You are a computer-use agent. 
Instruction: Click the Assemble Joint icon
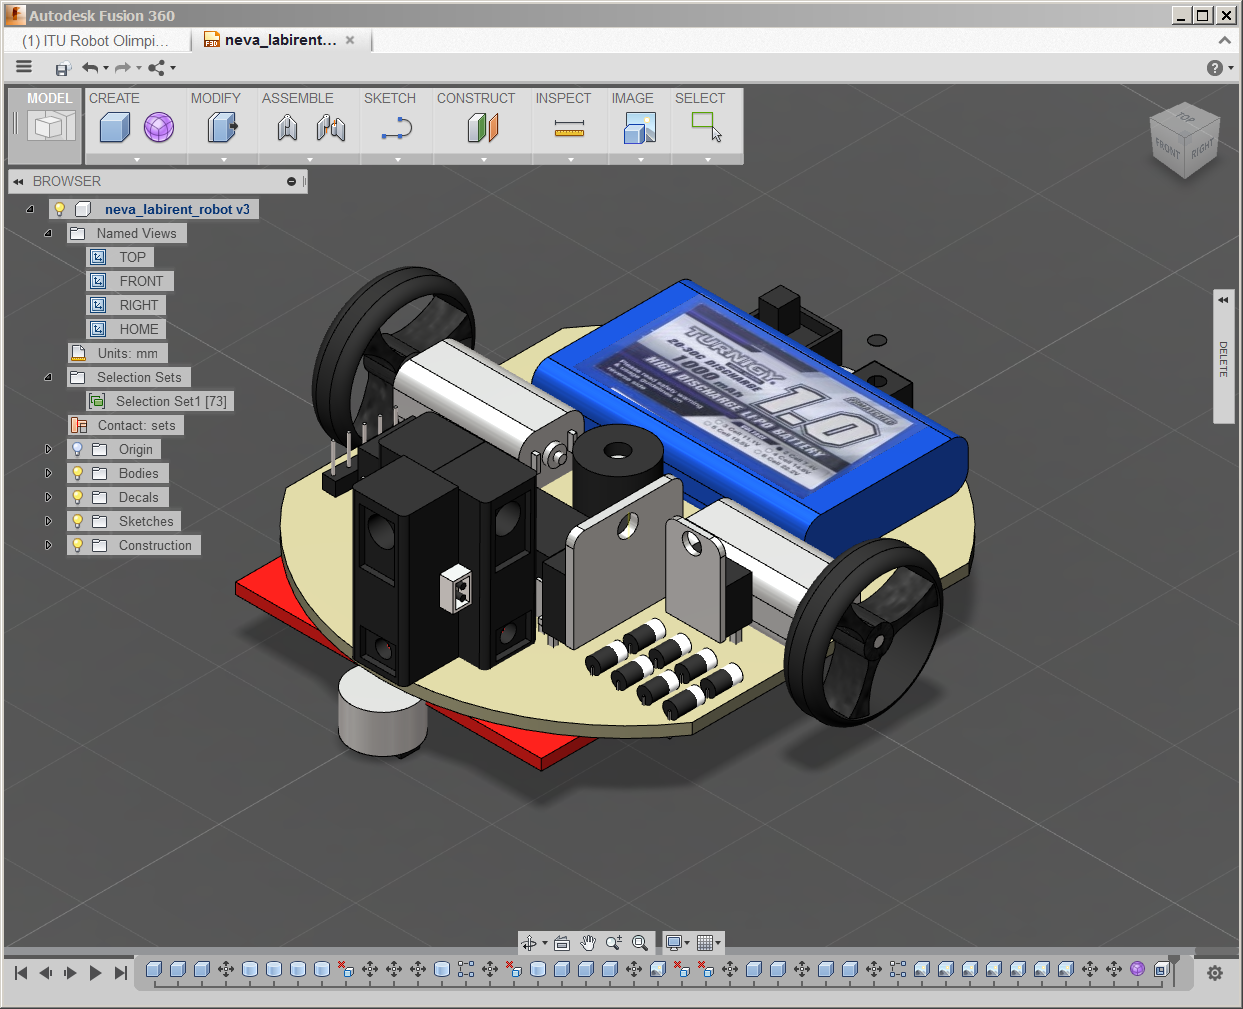[331, 128]
